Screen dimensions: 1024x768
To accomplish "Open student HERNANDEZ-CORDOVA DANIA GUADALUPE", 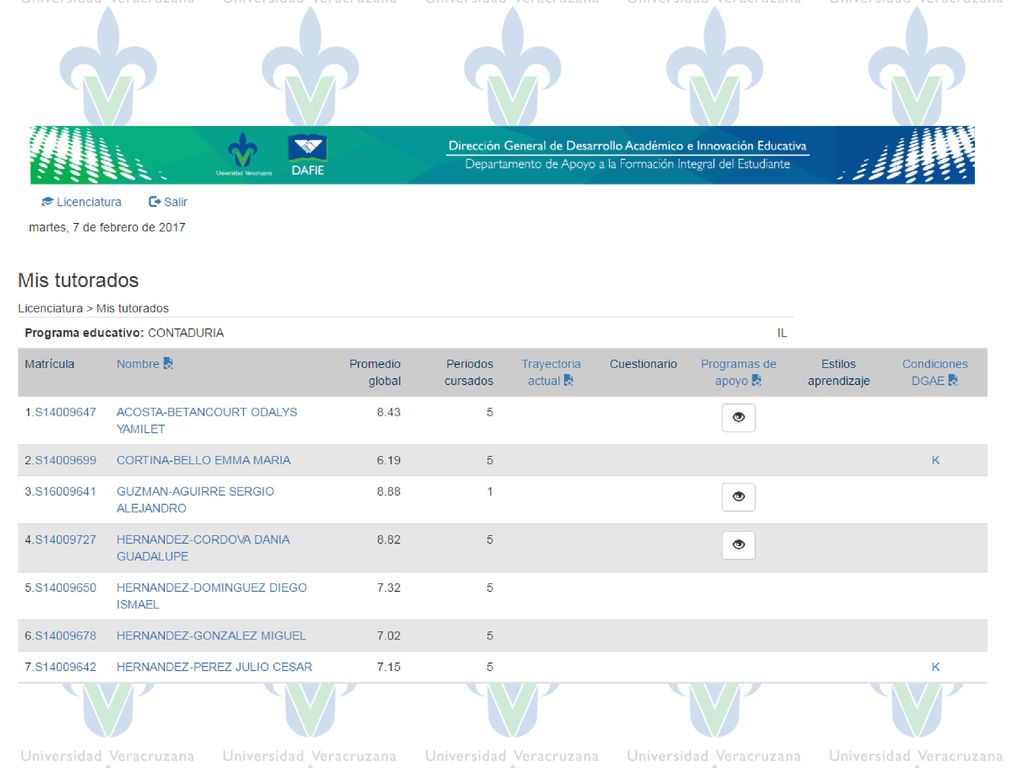I will click(203, 548).
